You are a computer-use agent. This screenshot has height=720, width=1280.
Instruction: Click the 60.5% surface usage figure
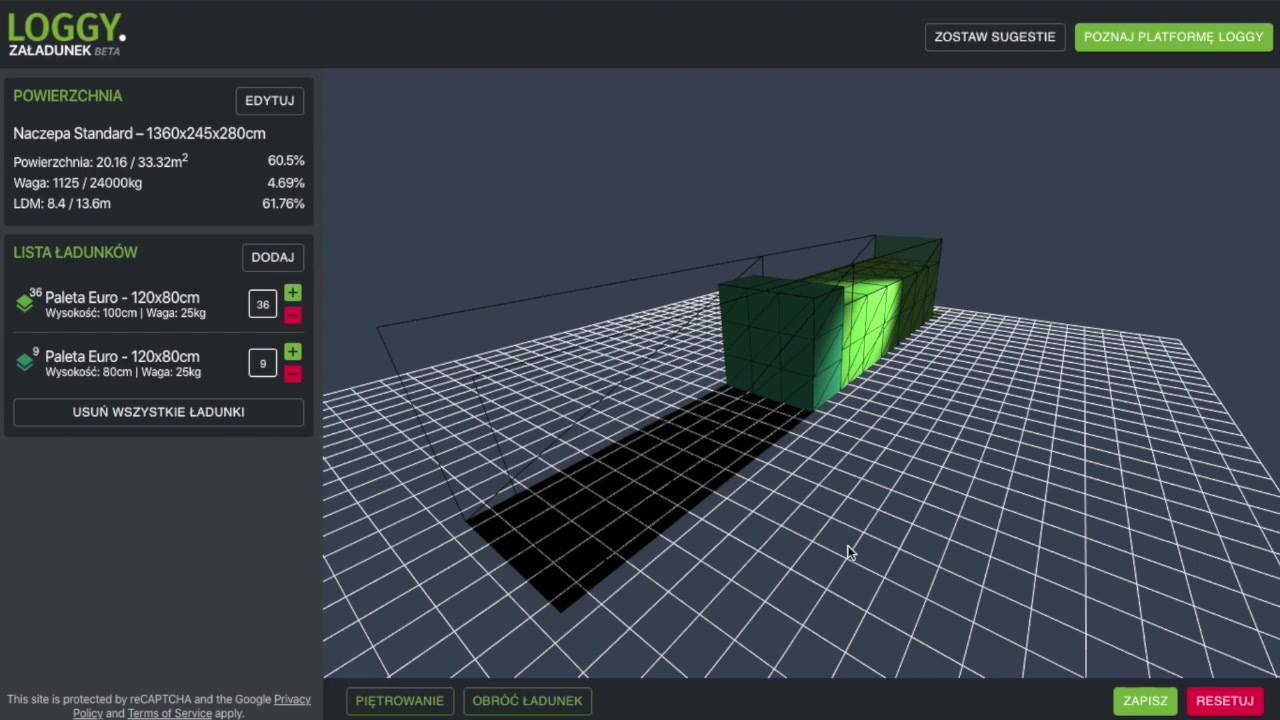pos(286,160)
